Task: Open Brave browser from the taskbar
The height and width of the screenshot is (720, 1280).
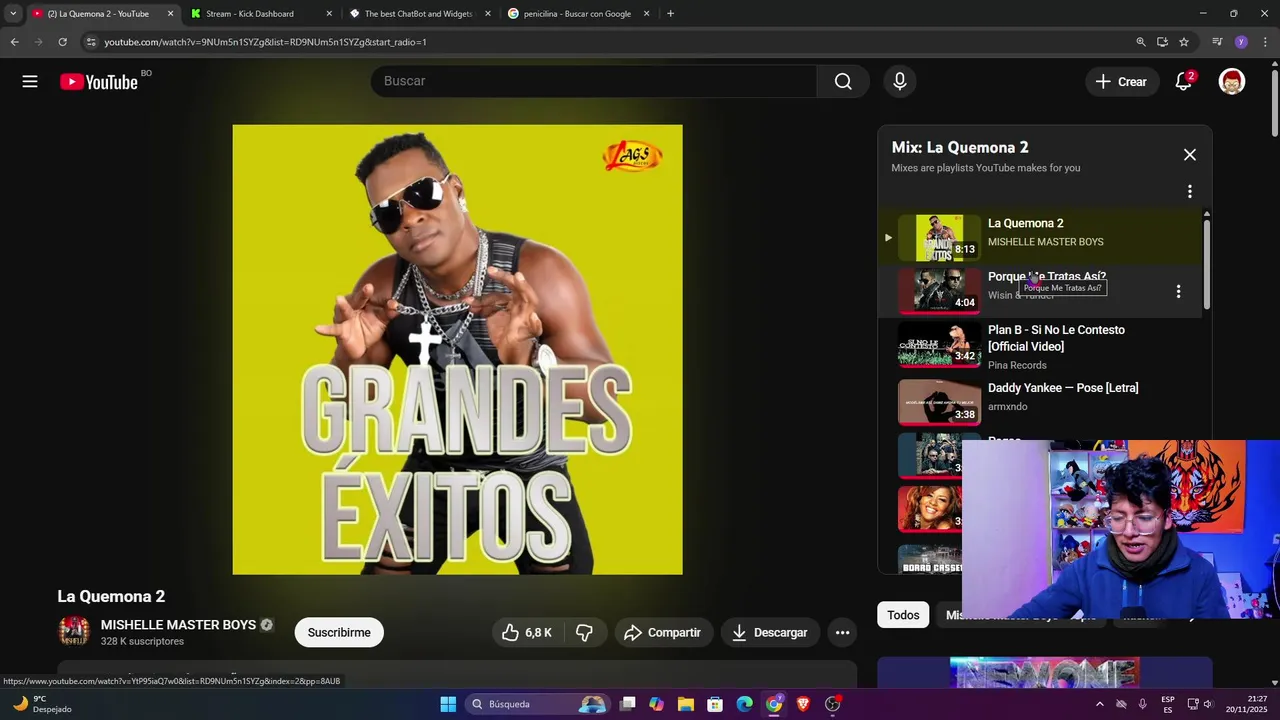Action: (803, 704)
